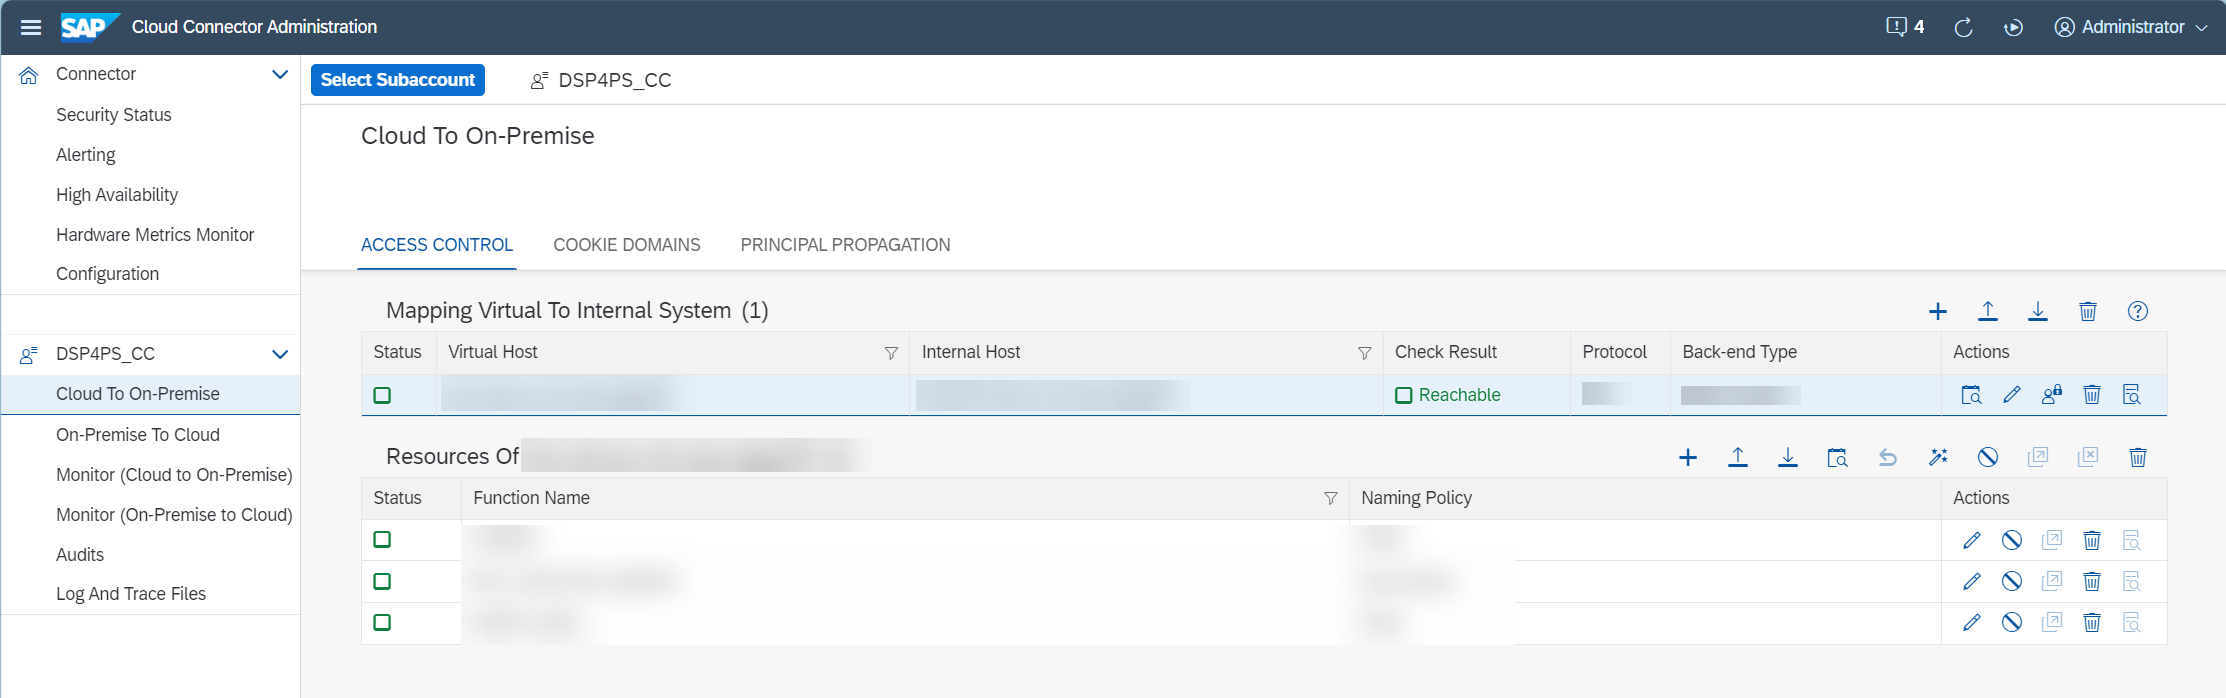
Task: Collapse the Connector section chevron
Action: (280, 74)
